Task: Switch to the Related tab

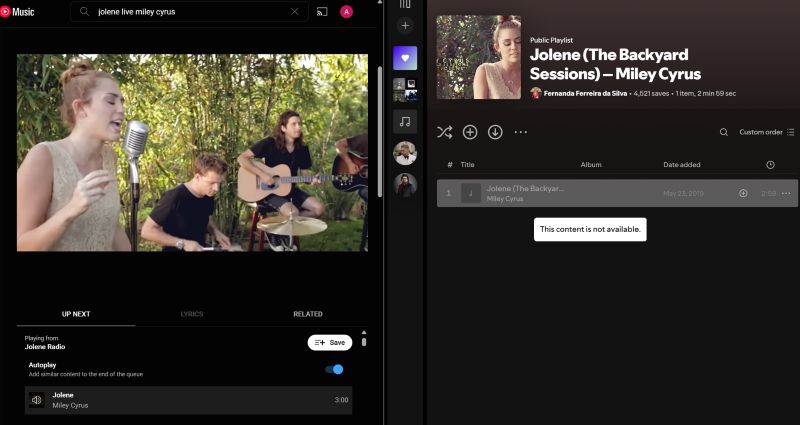Action: point(307,314)
